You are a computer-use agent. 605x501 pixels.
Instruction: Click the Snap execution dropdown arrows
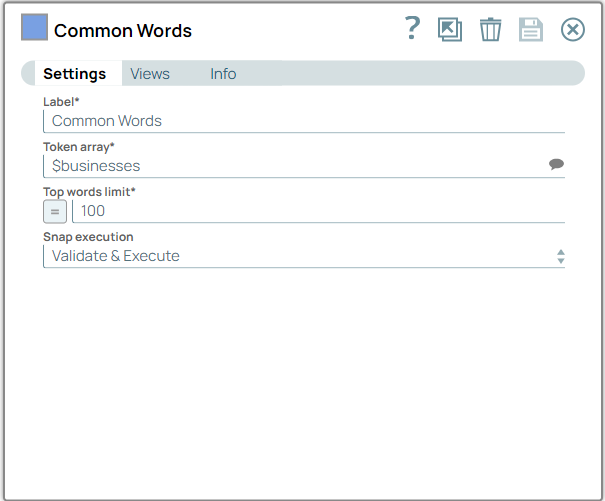point(561,256)
